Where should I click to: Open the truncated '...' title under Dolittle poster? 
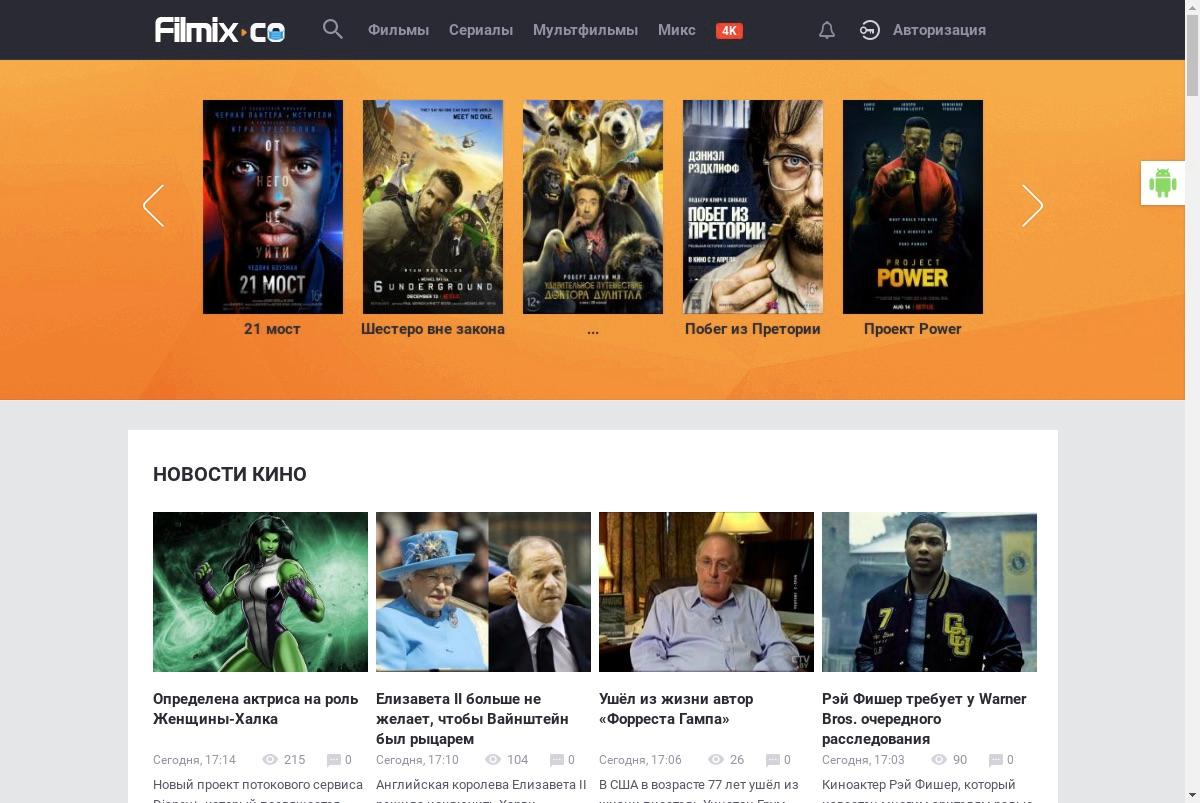(593, 329)
